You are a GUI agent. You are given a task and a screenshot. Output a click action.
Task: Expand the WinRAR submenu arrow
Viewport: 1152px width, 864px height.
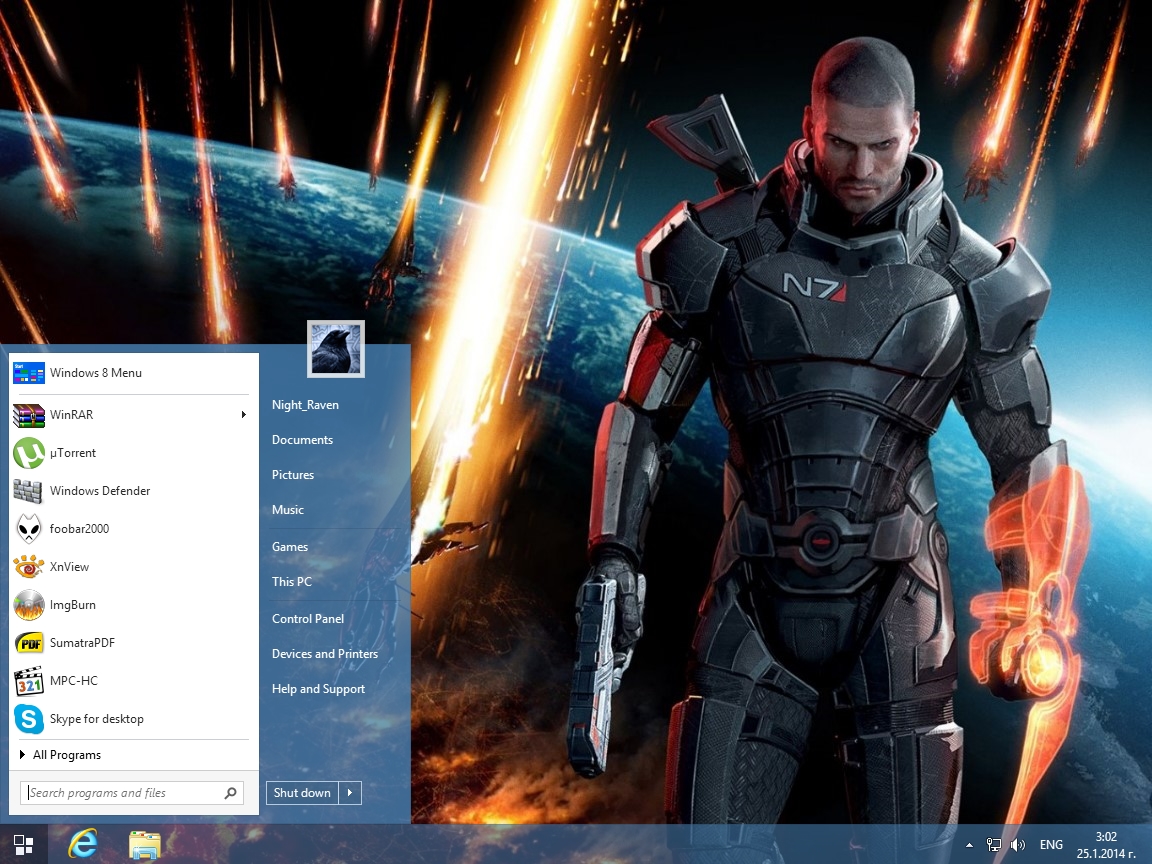click(243, 415)
